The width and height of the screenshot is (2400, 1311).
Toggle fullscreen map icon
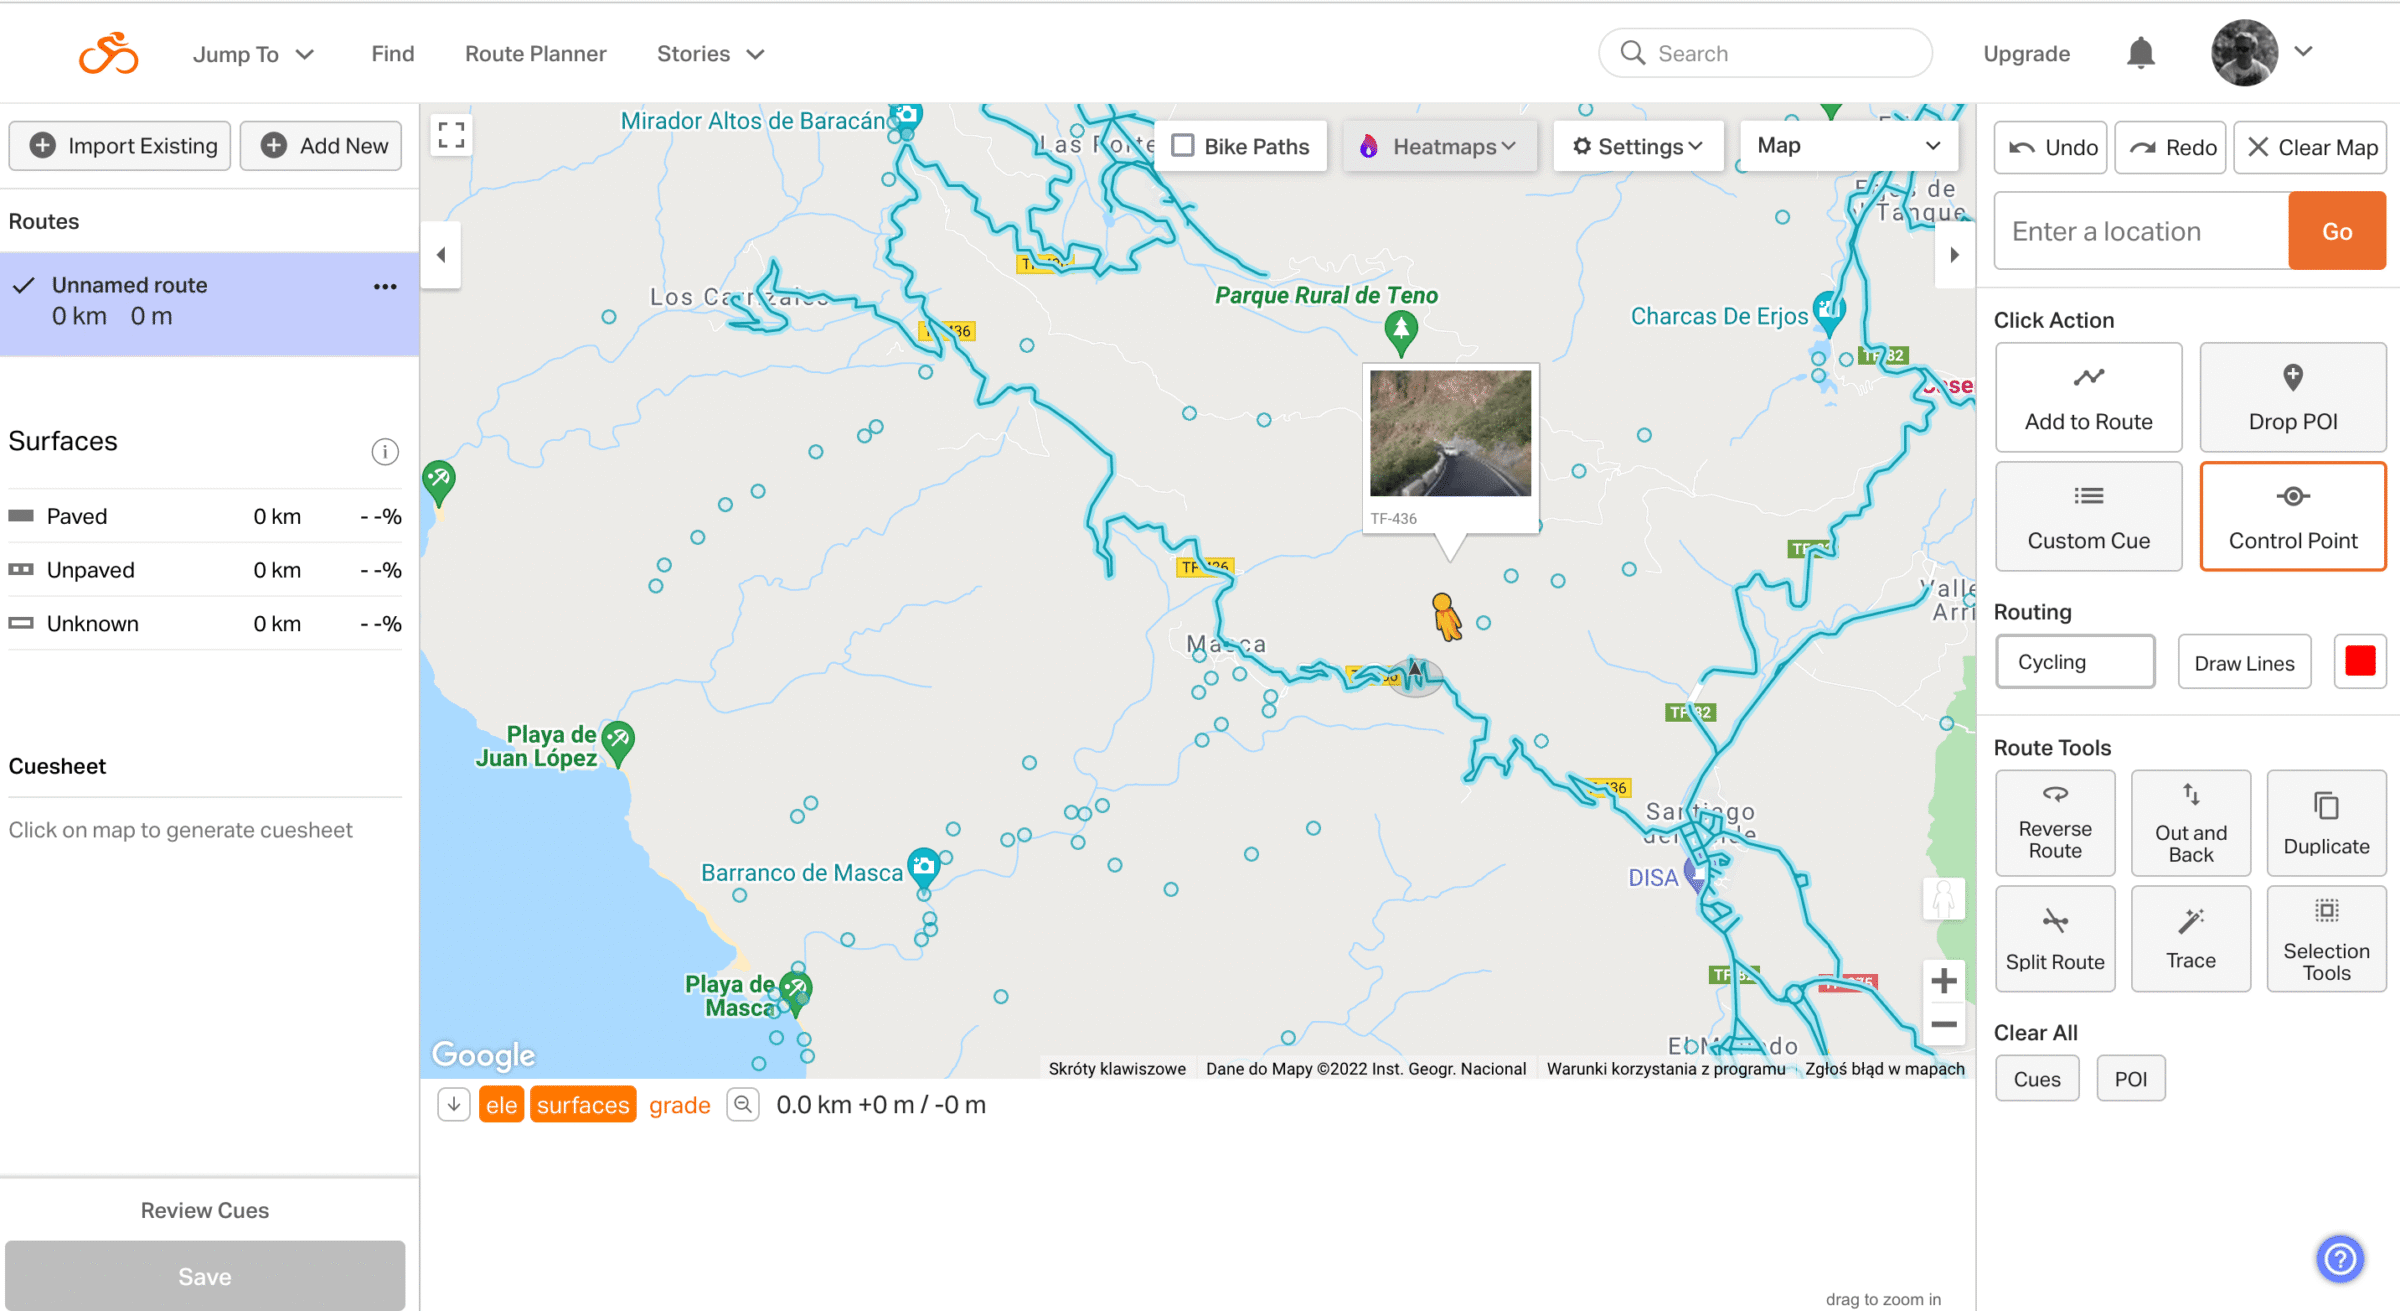451,135
